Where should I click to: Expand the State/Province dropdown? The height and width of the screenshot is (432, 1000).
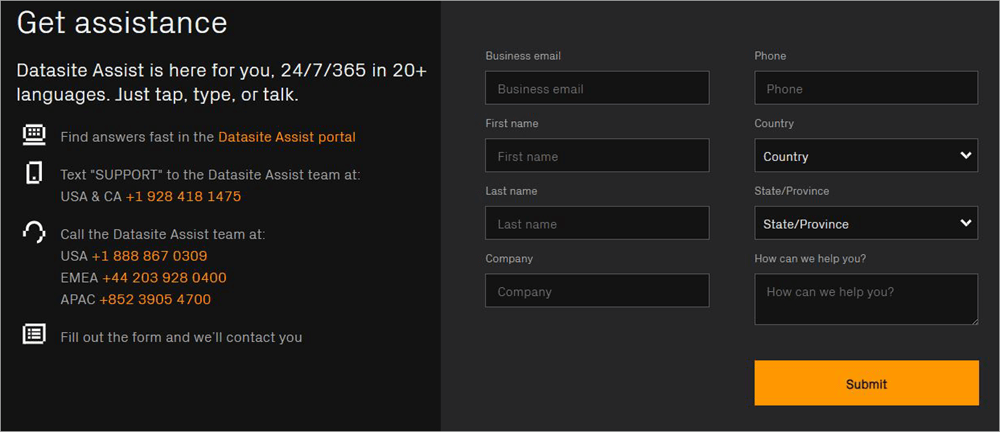[x=865, y=224]
